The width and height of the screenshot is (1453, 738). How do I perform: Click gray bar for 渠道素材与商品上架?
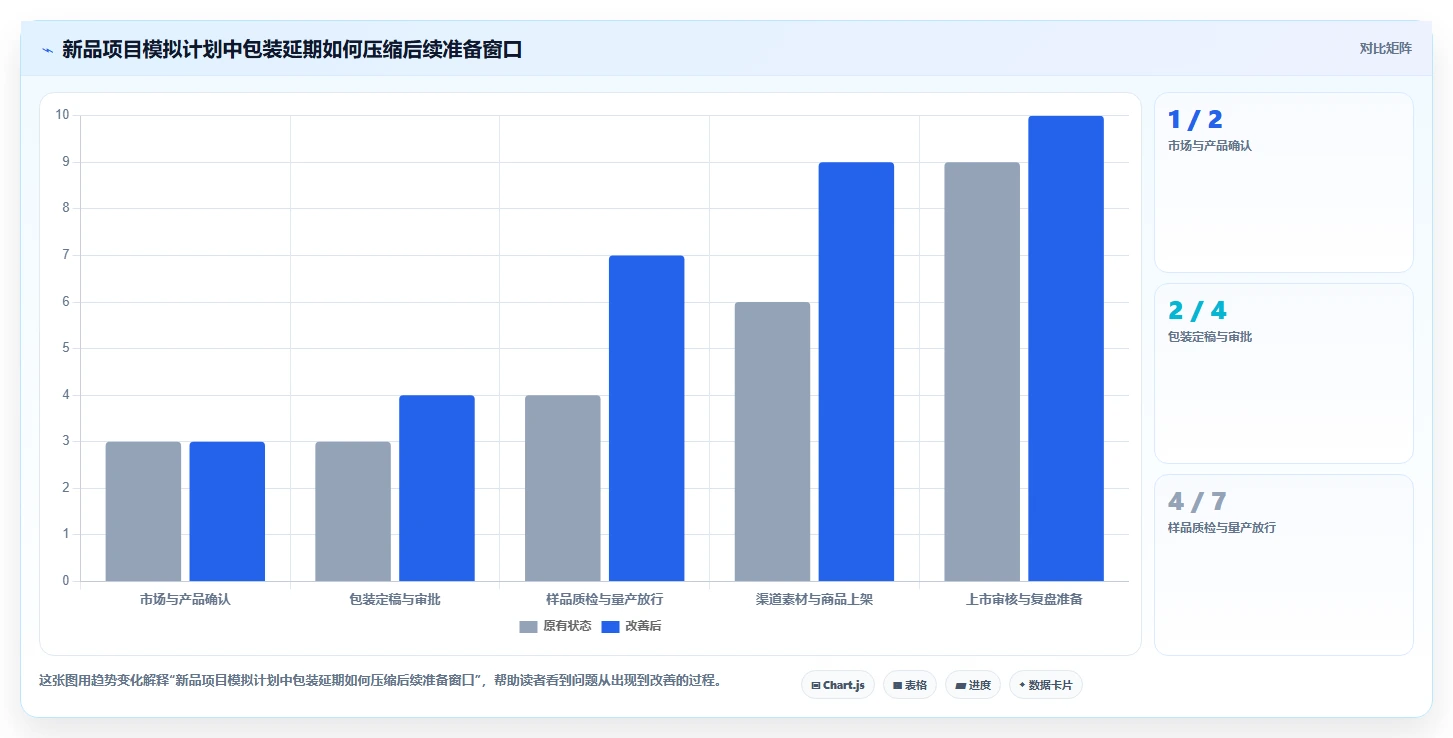773,441
